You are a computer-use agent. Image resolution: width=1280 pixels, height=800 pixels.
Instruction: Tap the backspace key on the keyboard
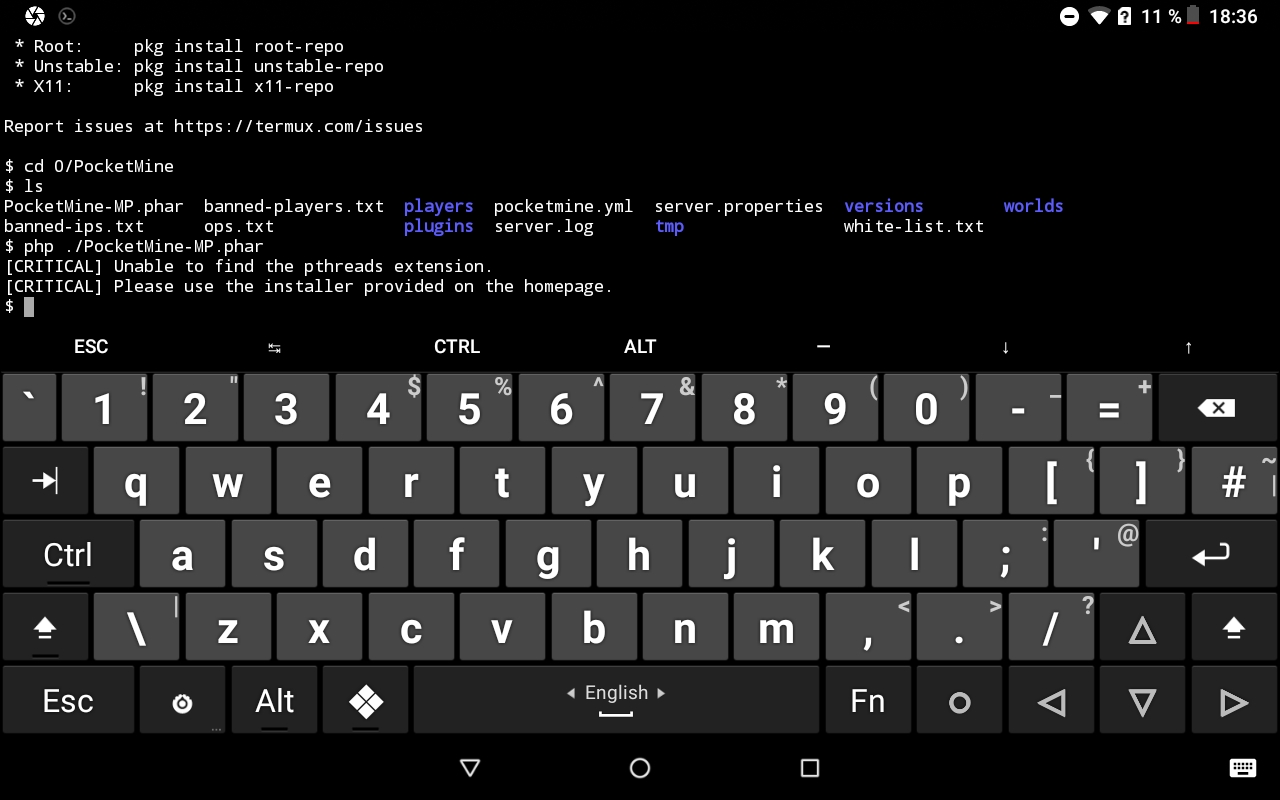(1217, 408)
